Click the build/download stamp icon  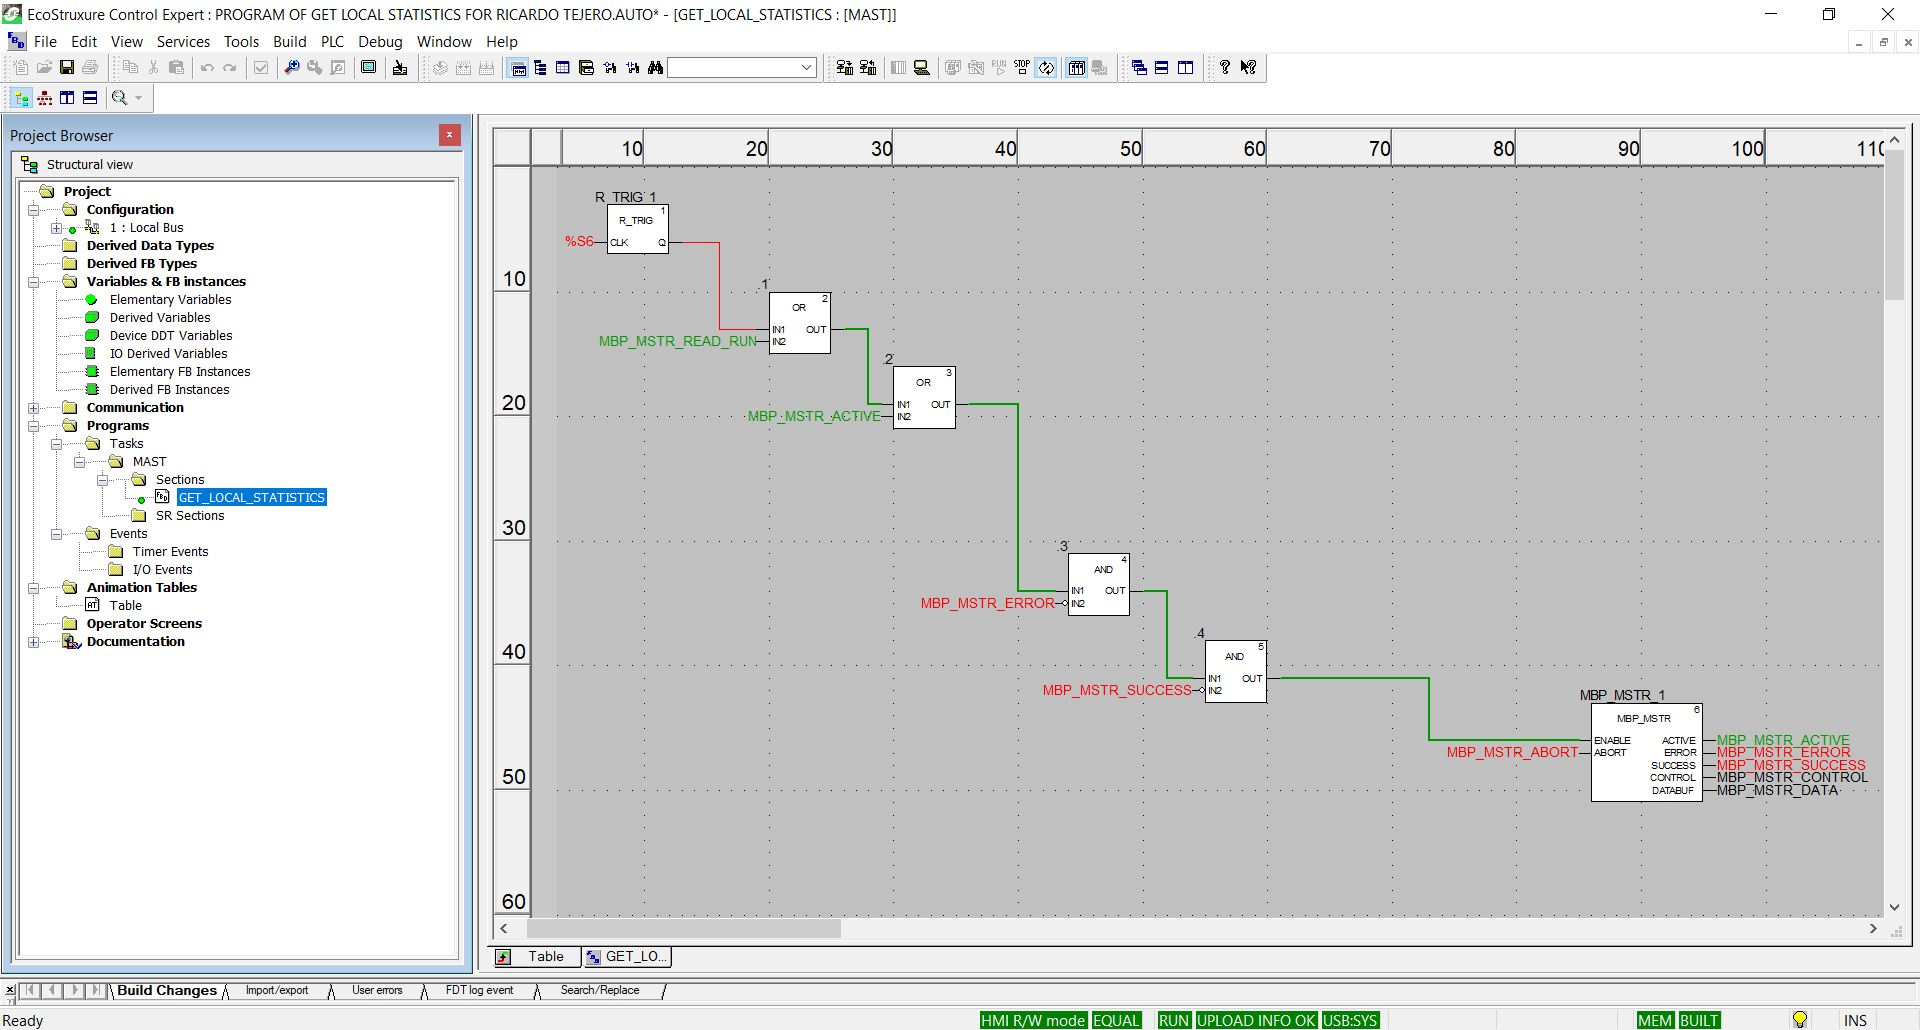coord(400,67)
